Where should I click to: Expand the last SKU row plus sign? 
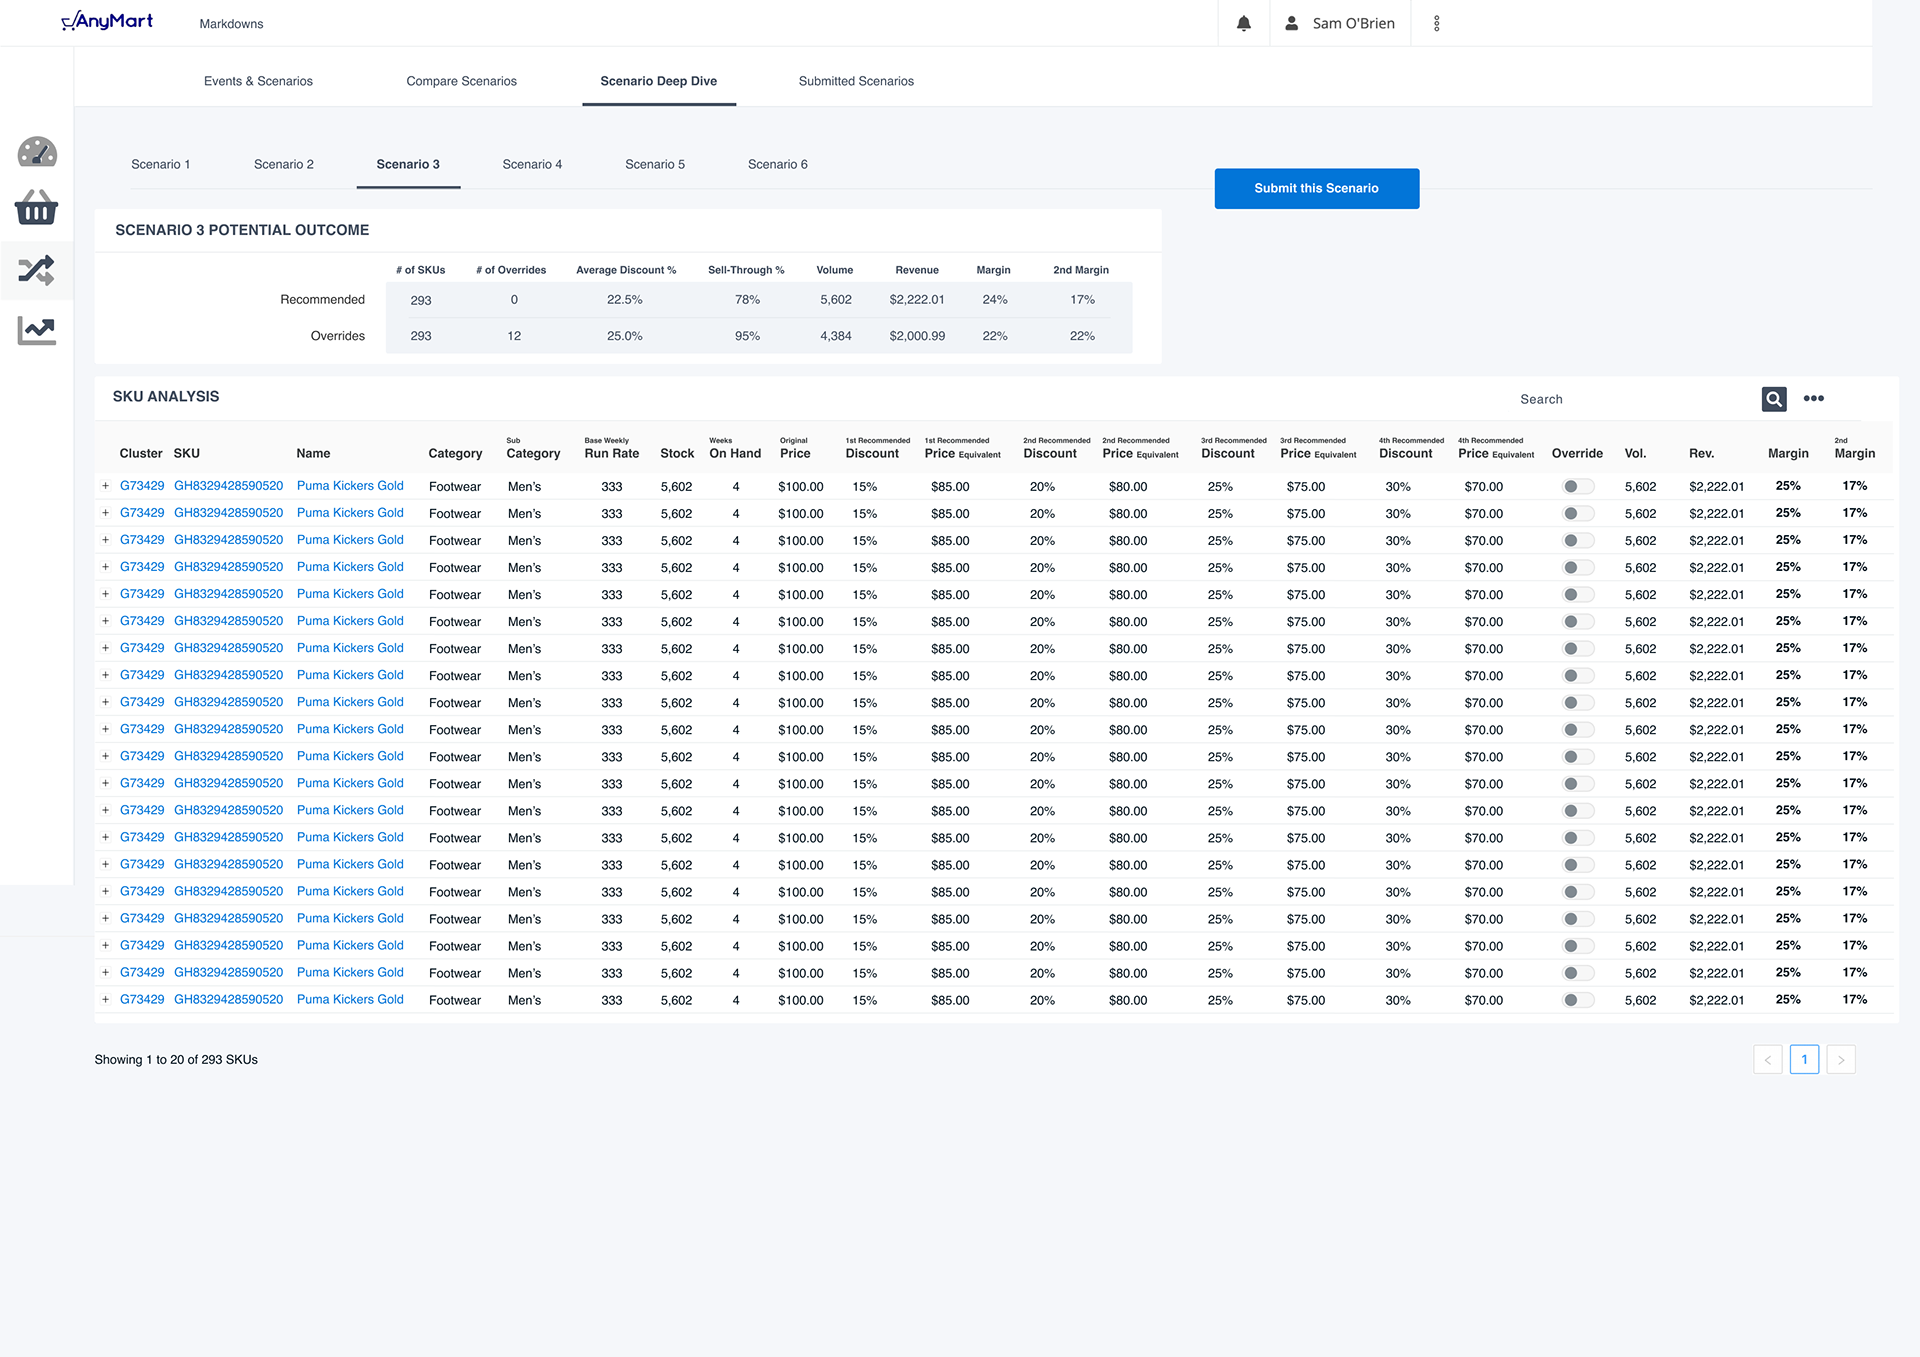click(105, 999)
